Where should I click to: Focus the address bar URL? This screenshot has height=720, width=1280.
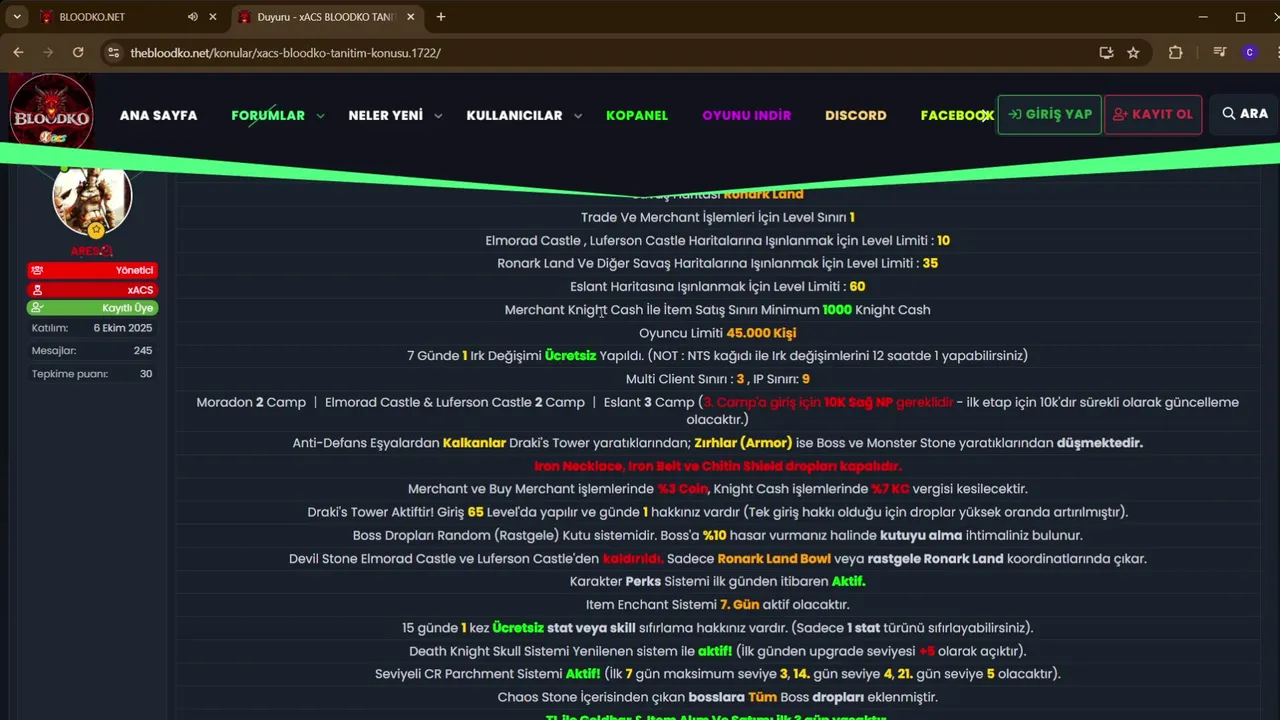[x=285, y=52]
